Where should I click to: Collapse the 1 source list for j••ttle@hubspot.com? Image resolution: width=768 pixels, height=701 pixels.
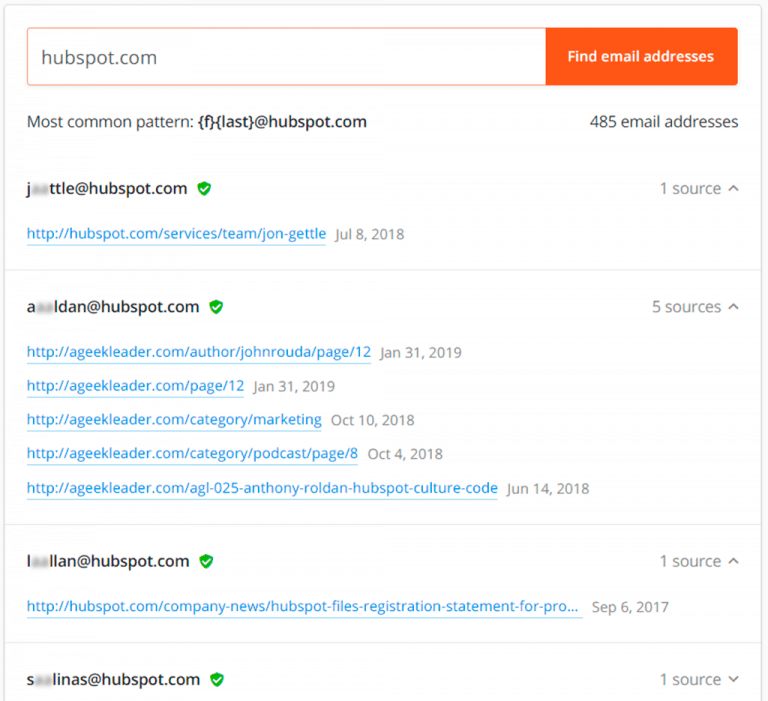pyautogui.click(x=699, y=188)
